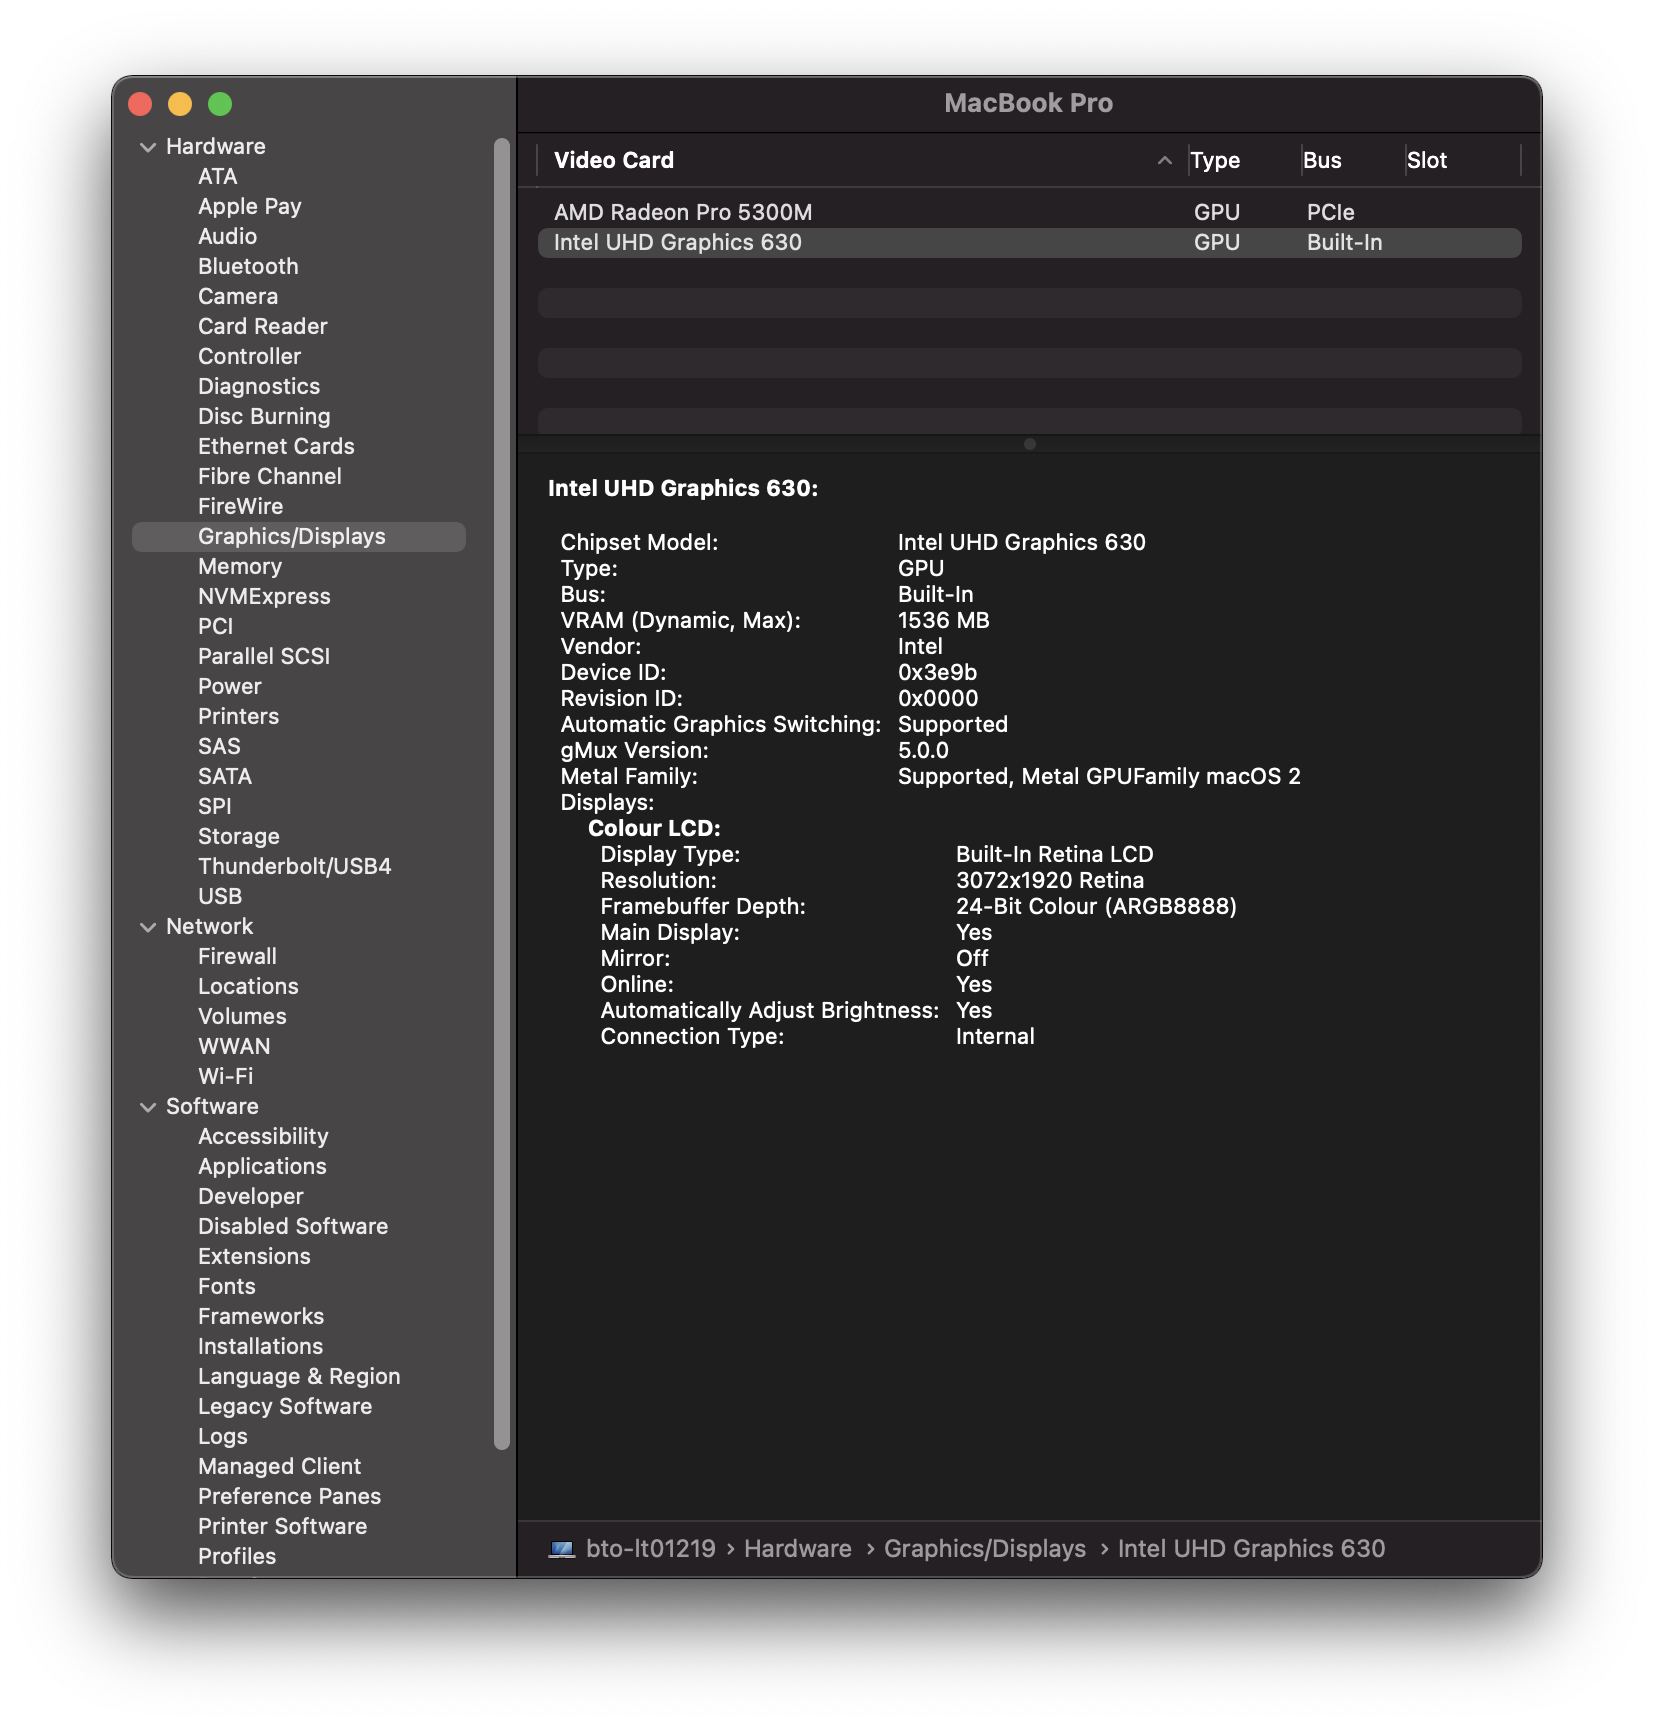This screenshot has height=1726, width=1654.
Task: Open Memory in the sidebar
Action: (x=240, y=567)
